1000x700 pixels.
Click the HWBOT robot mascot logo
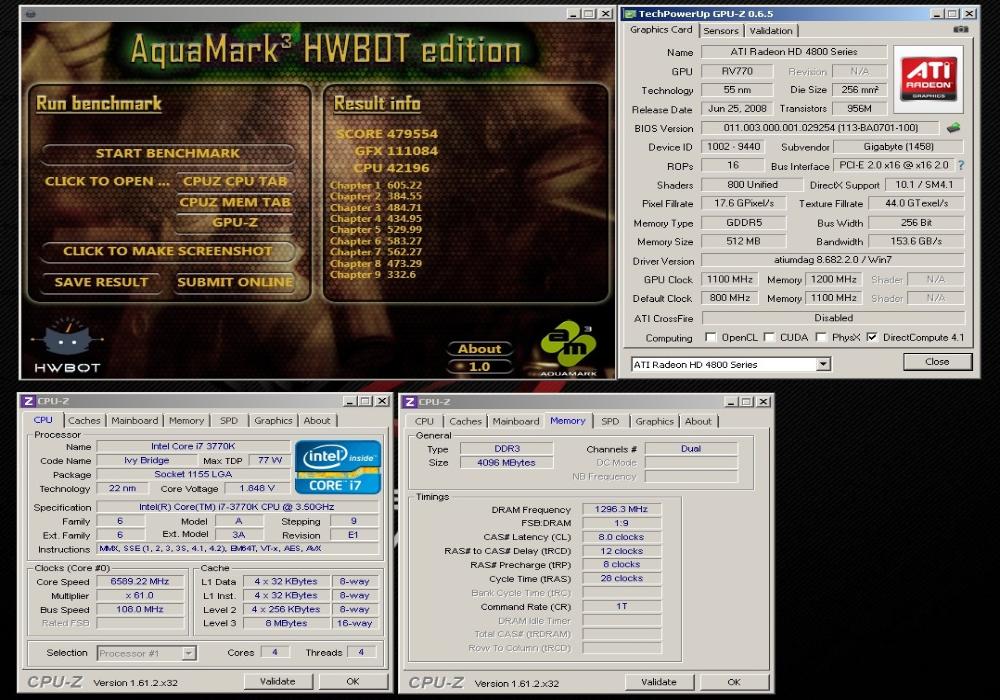(66, 339)
